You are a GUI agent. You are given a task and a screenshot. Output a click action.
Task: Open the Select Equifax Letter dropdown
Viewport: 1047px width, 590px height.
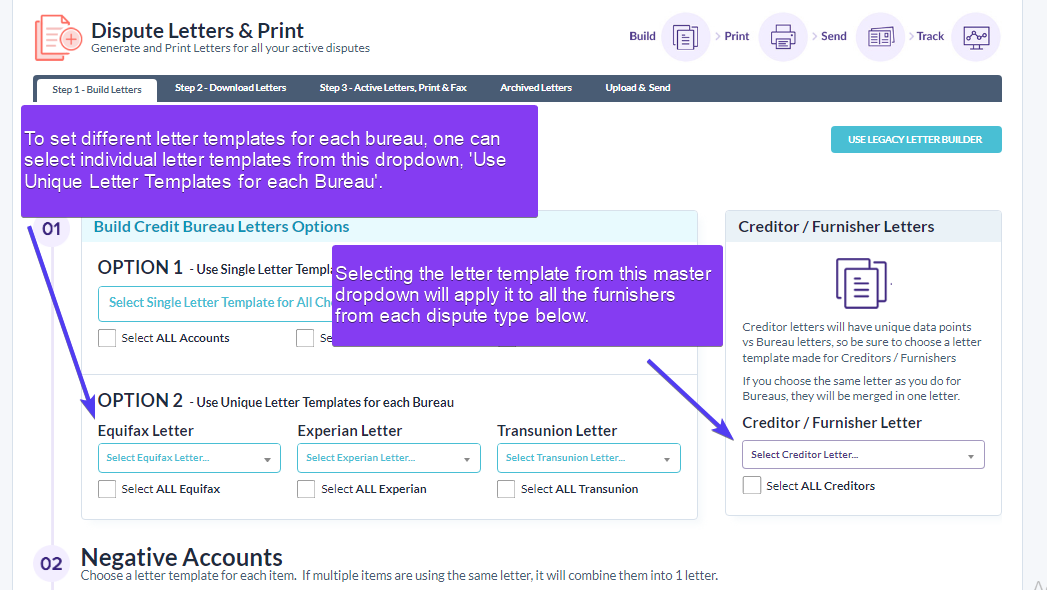tap(189, 458)
